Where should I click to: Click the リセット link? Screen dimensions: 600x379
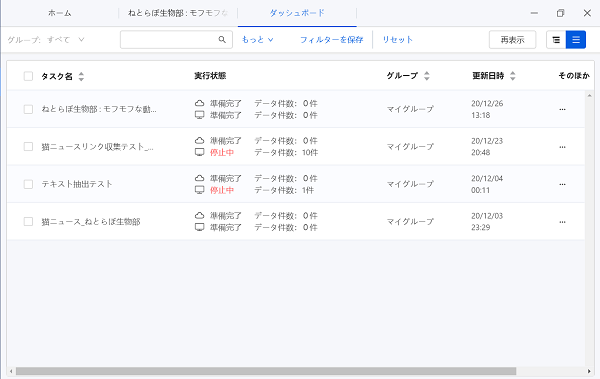[398, 39]
